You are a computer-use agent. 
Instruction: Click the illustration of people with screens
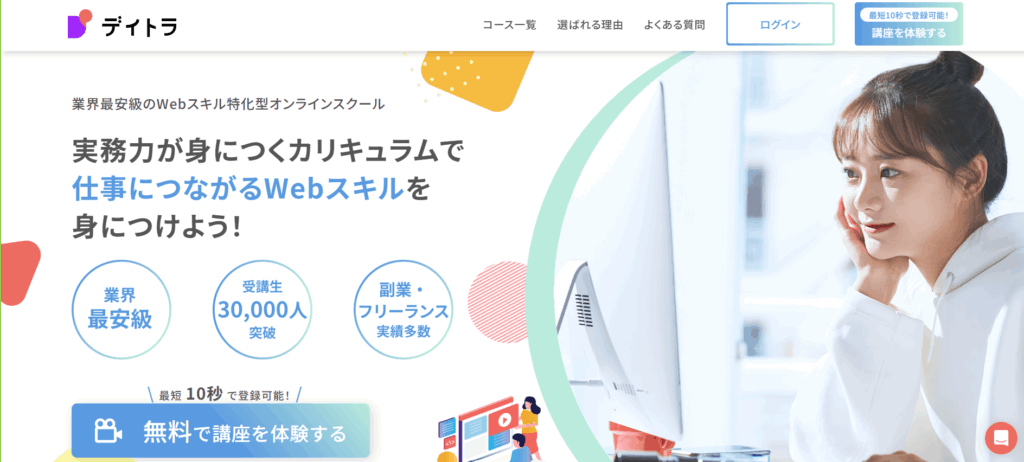click(490, 429)
